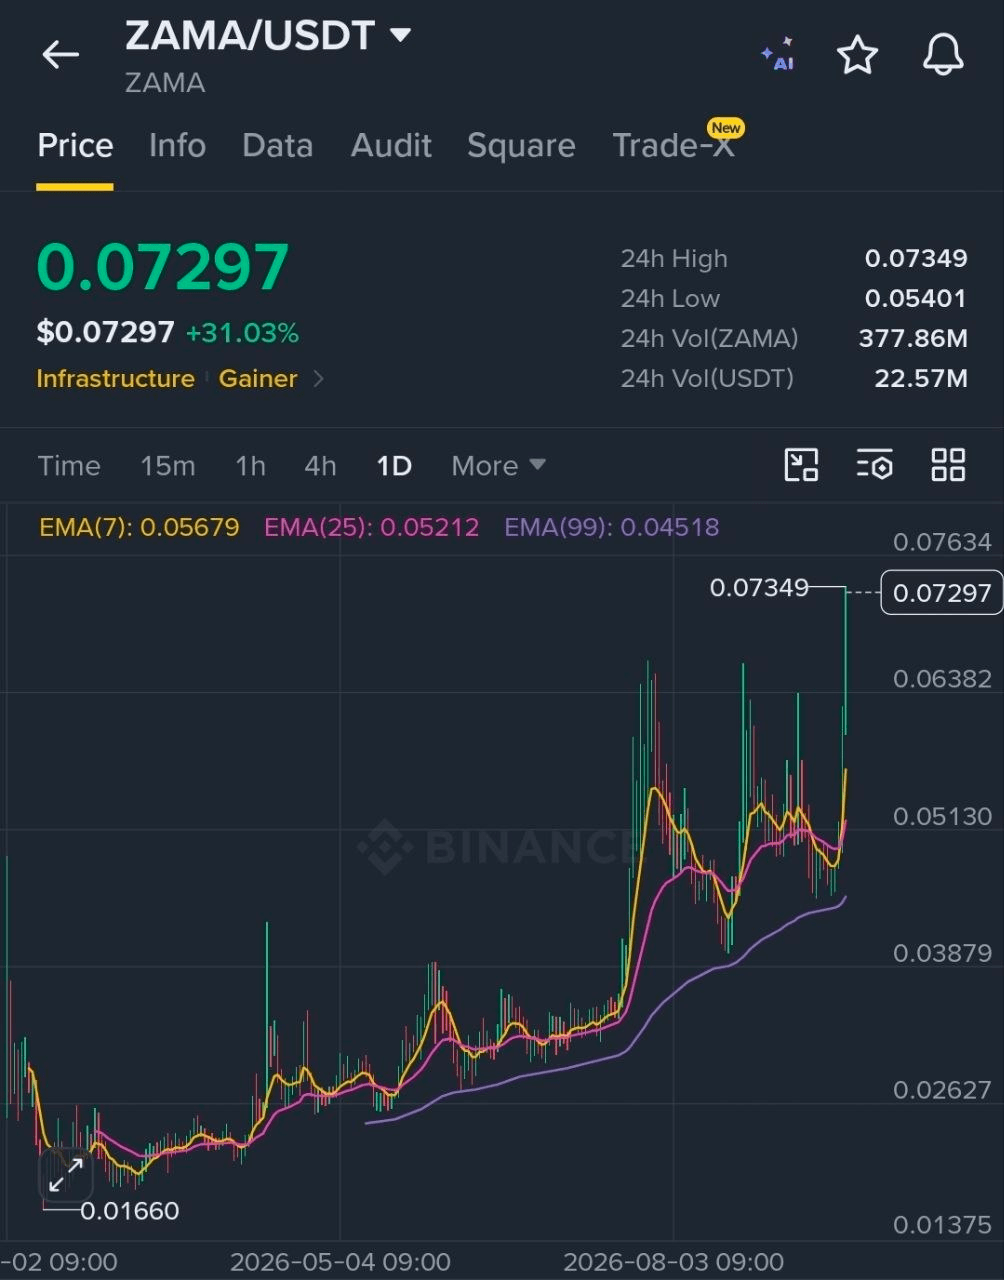Click the 0.06382 price axis label

[942, 679]
